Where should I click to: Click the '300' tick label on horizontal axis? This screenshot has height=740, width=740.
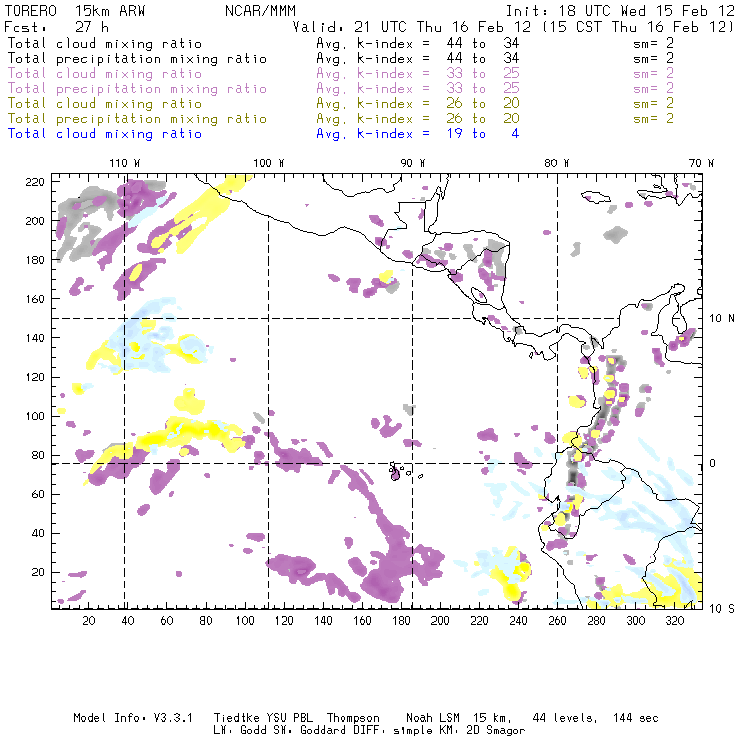[635, 621]
